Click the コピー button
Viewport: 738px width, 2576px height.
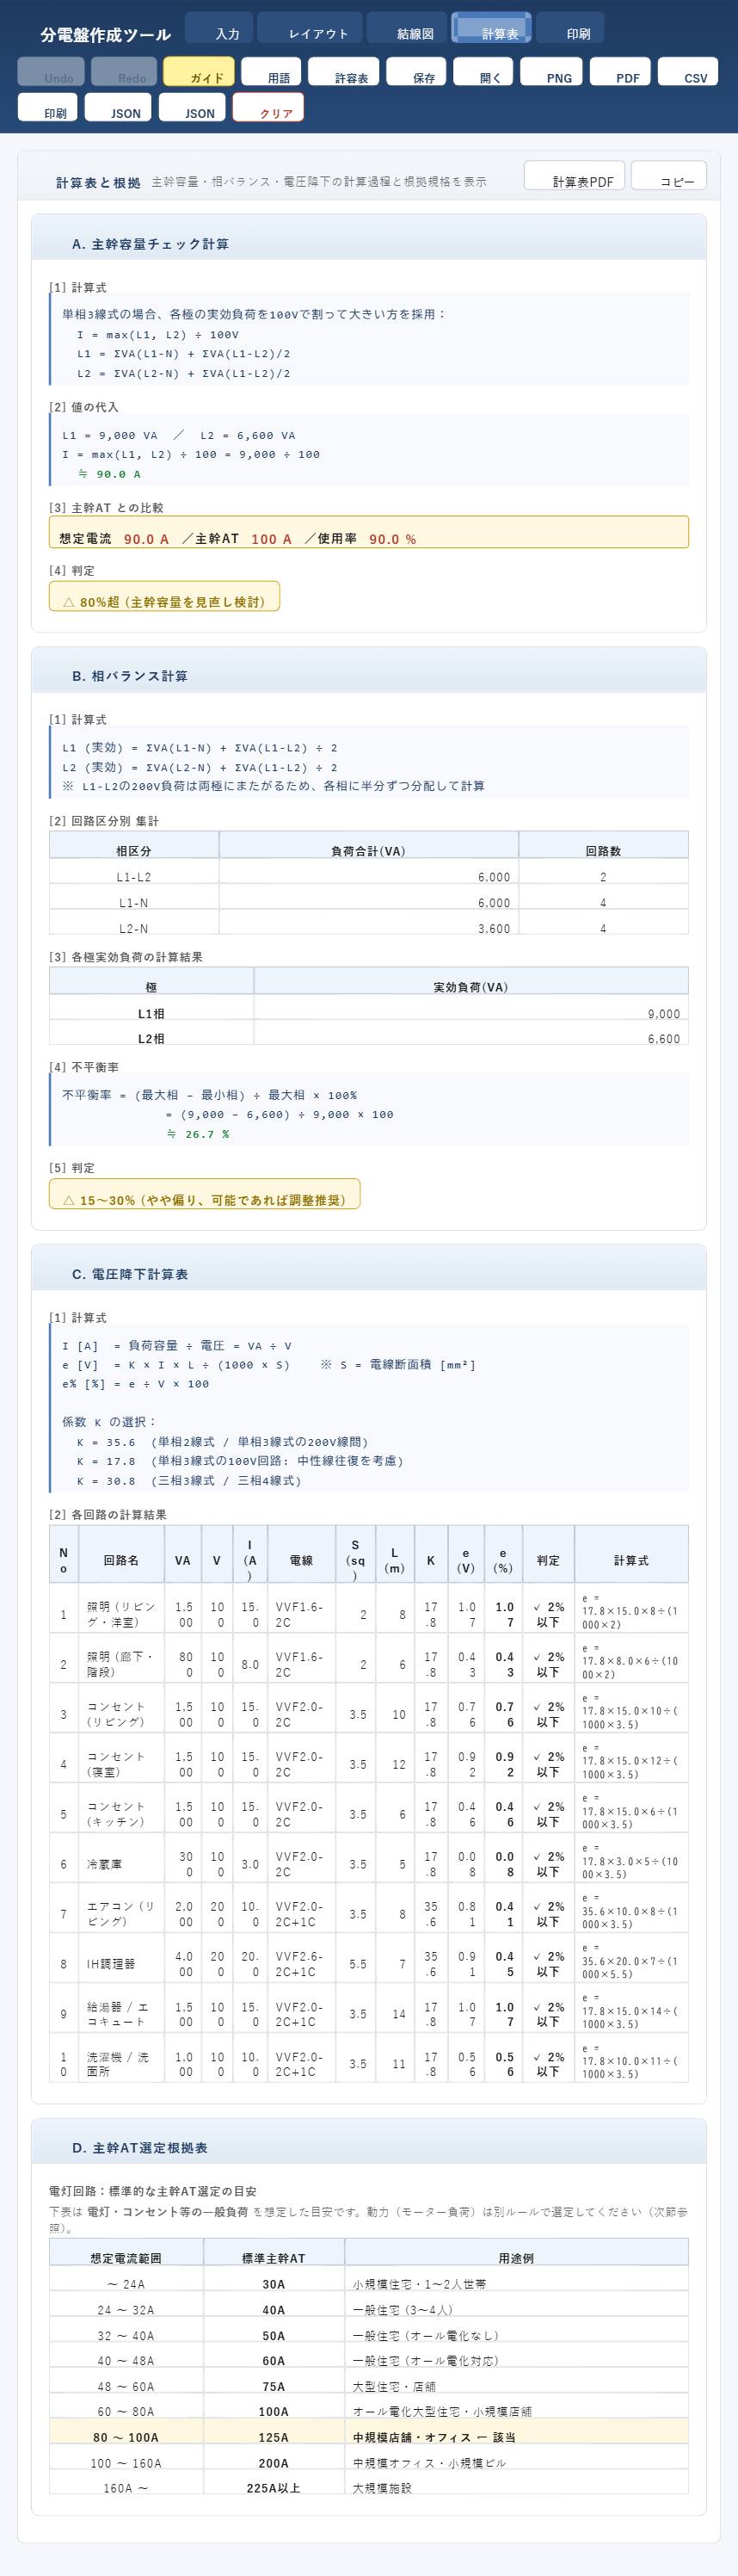[669, 176]
